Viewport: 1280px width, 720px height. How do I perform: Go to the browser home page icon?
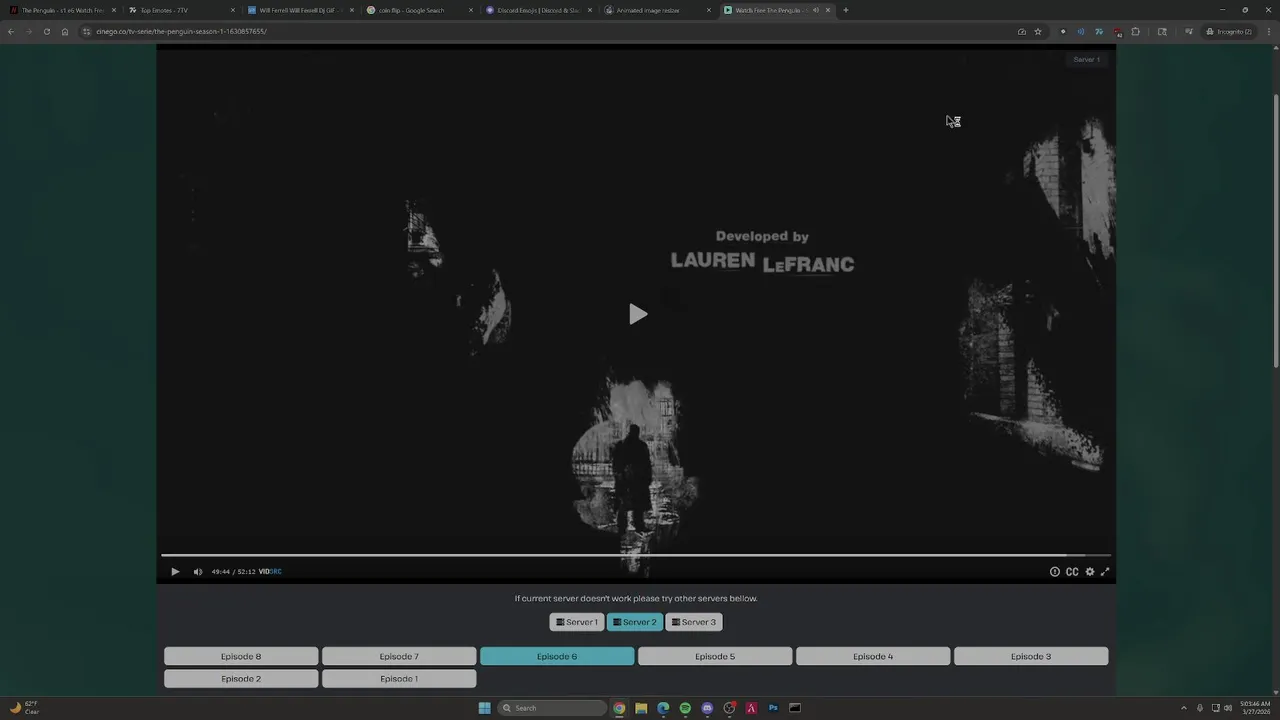65,31
